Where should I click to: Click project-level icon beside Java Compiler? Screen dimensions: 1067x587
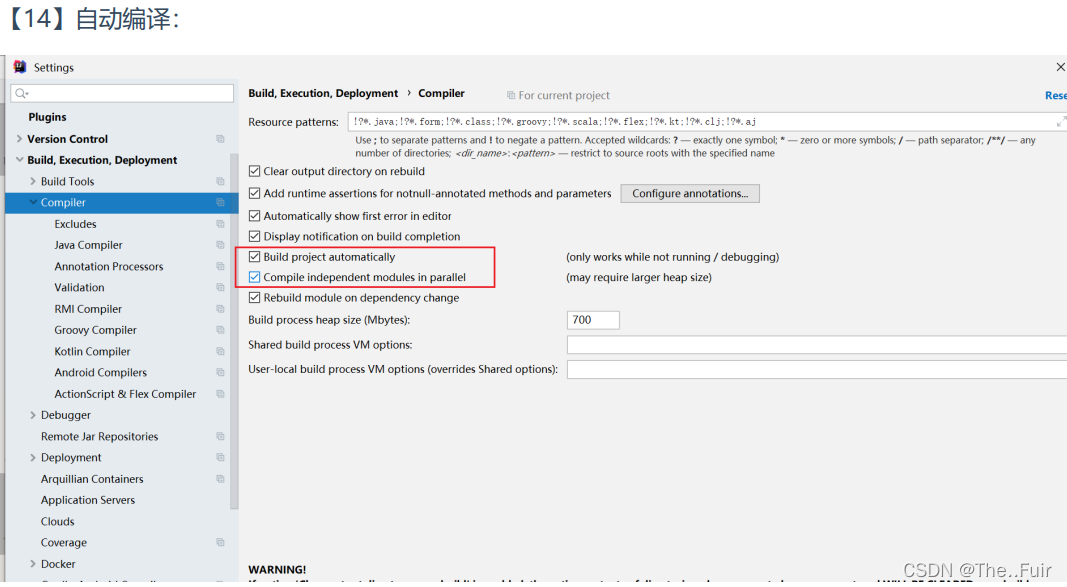coord(220,245)
